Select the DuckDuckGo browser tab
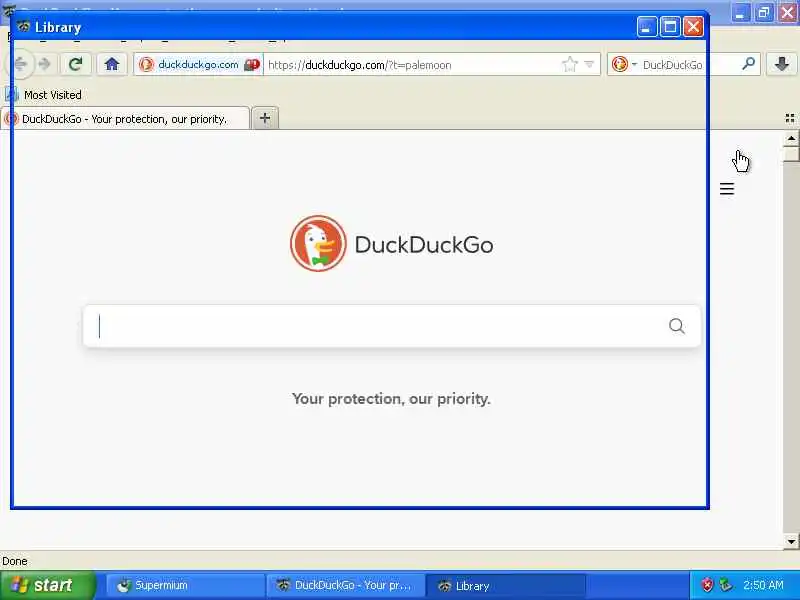 click(x=125, y=118)
